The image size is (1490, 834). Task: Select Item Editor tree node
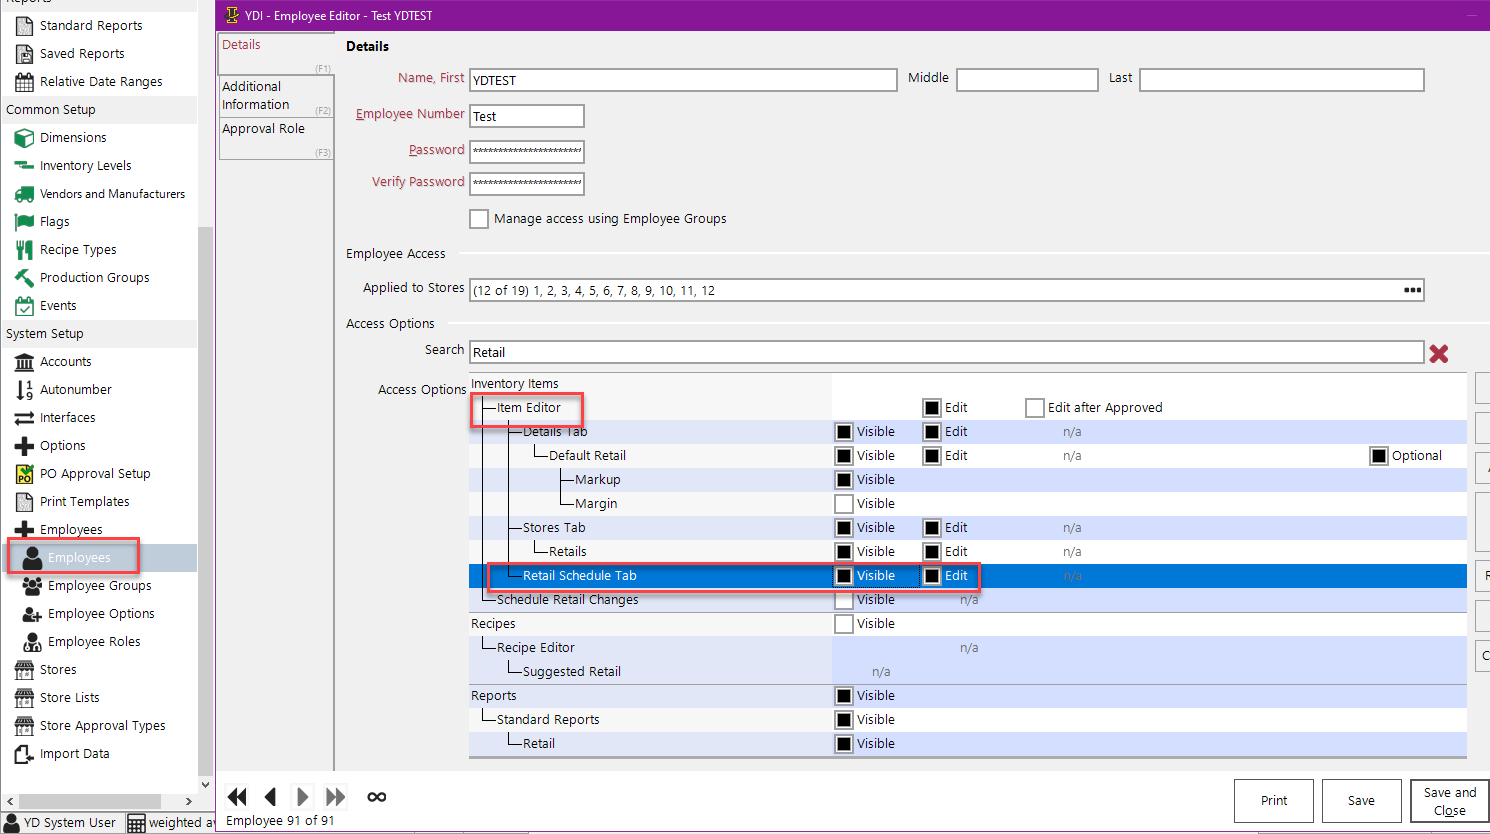528,408
